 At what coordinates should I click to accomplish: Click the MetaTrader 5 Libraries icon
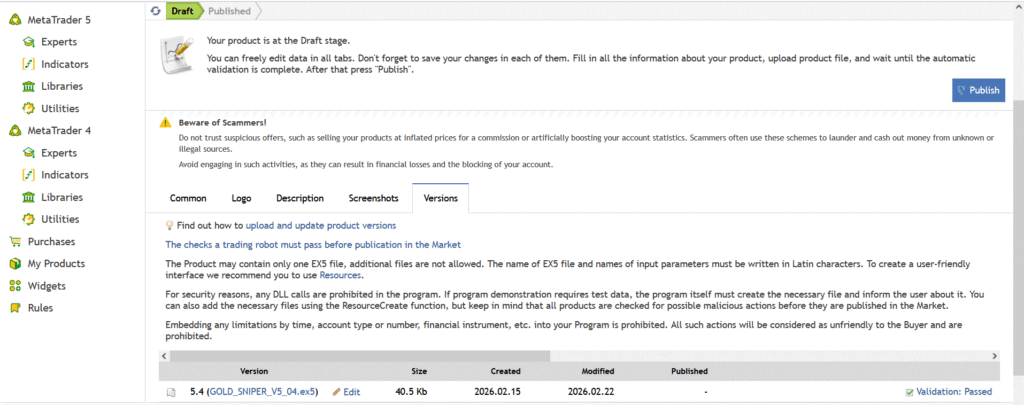pyautogui.click(x=29, y=86)
